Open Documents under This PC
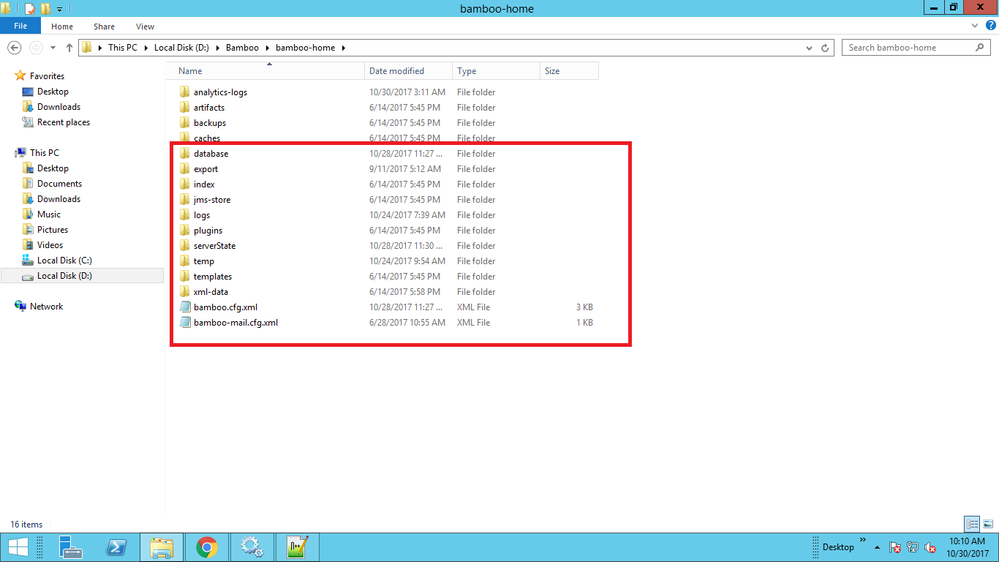The height and width of the screenshot is (562, 999). [x=59, y=184]
